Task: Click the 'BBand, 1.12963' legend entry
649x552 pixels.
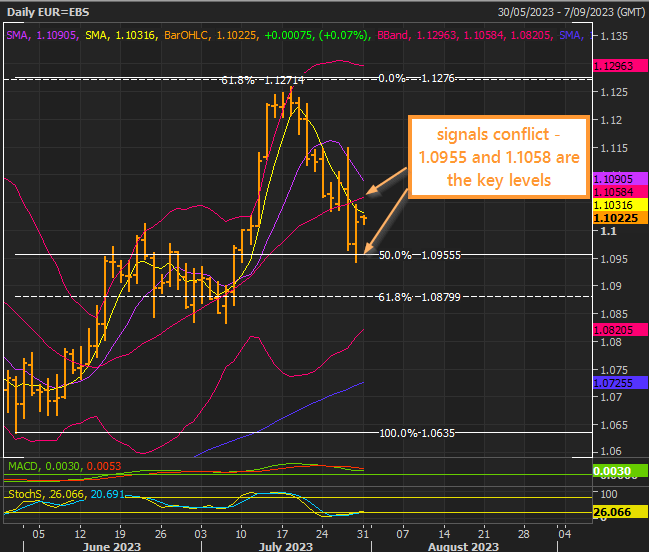Action: pos(417,35)
